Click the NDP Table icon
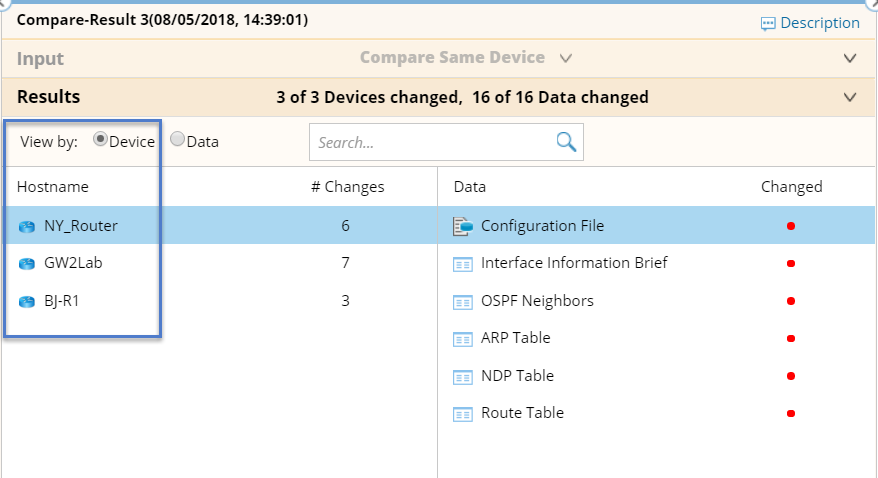The image size is (878, 478). (x=462, y=376)
